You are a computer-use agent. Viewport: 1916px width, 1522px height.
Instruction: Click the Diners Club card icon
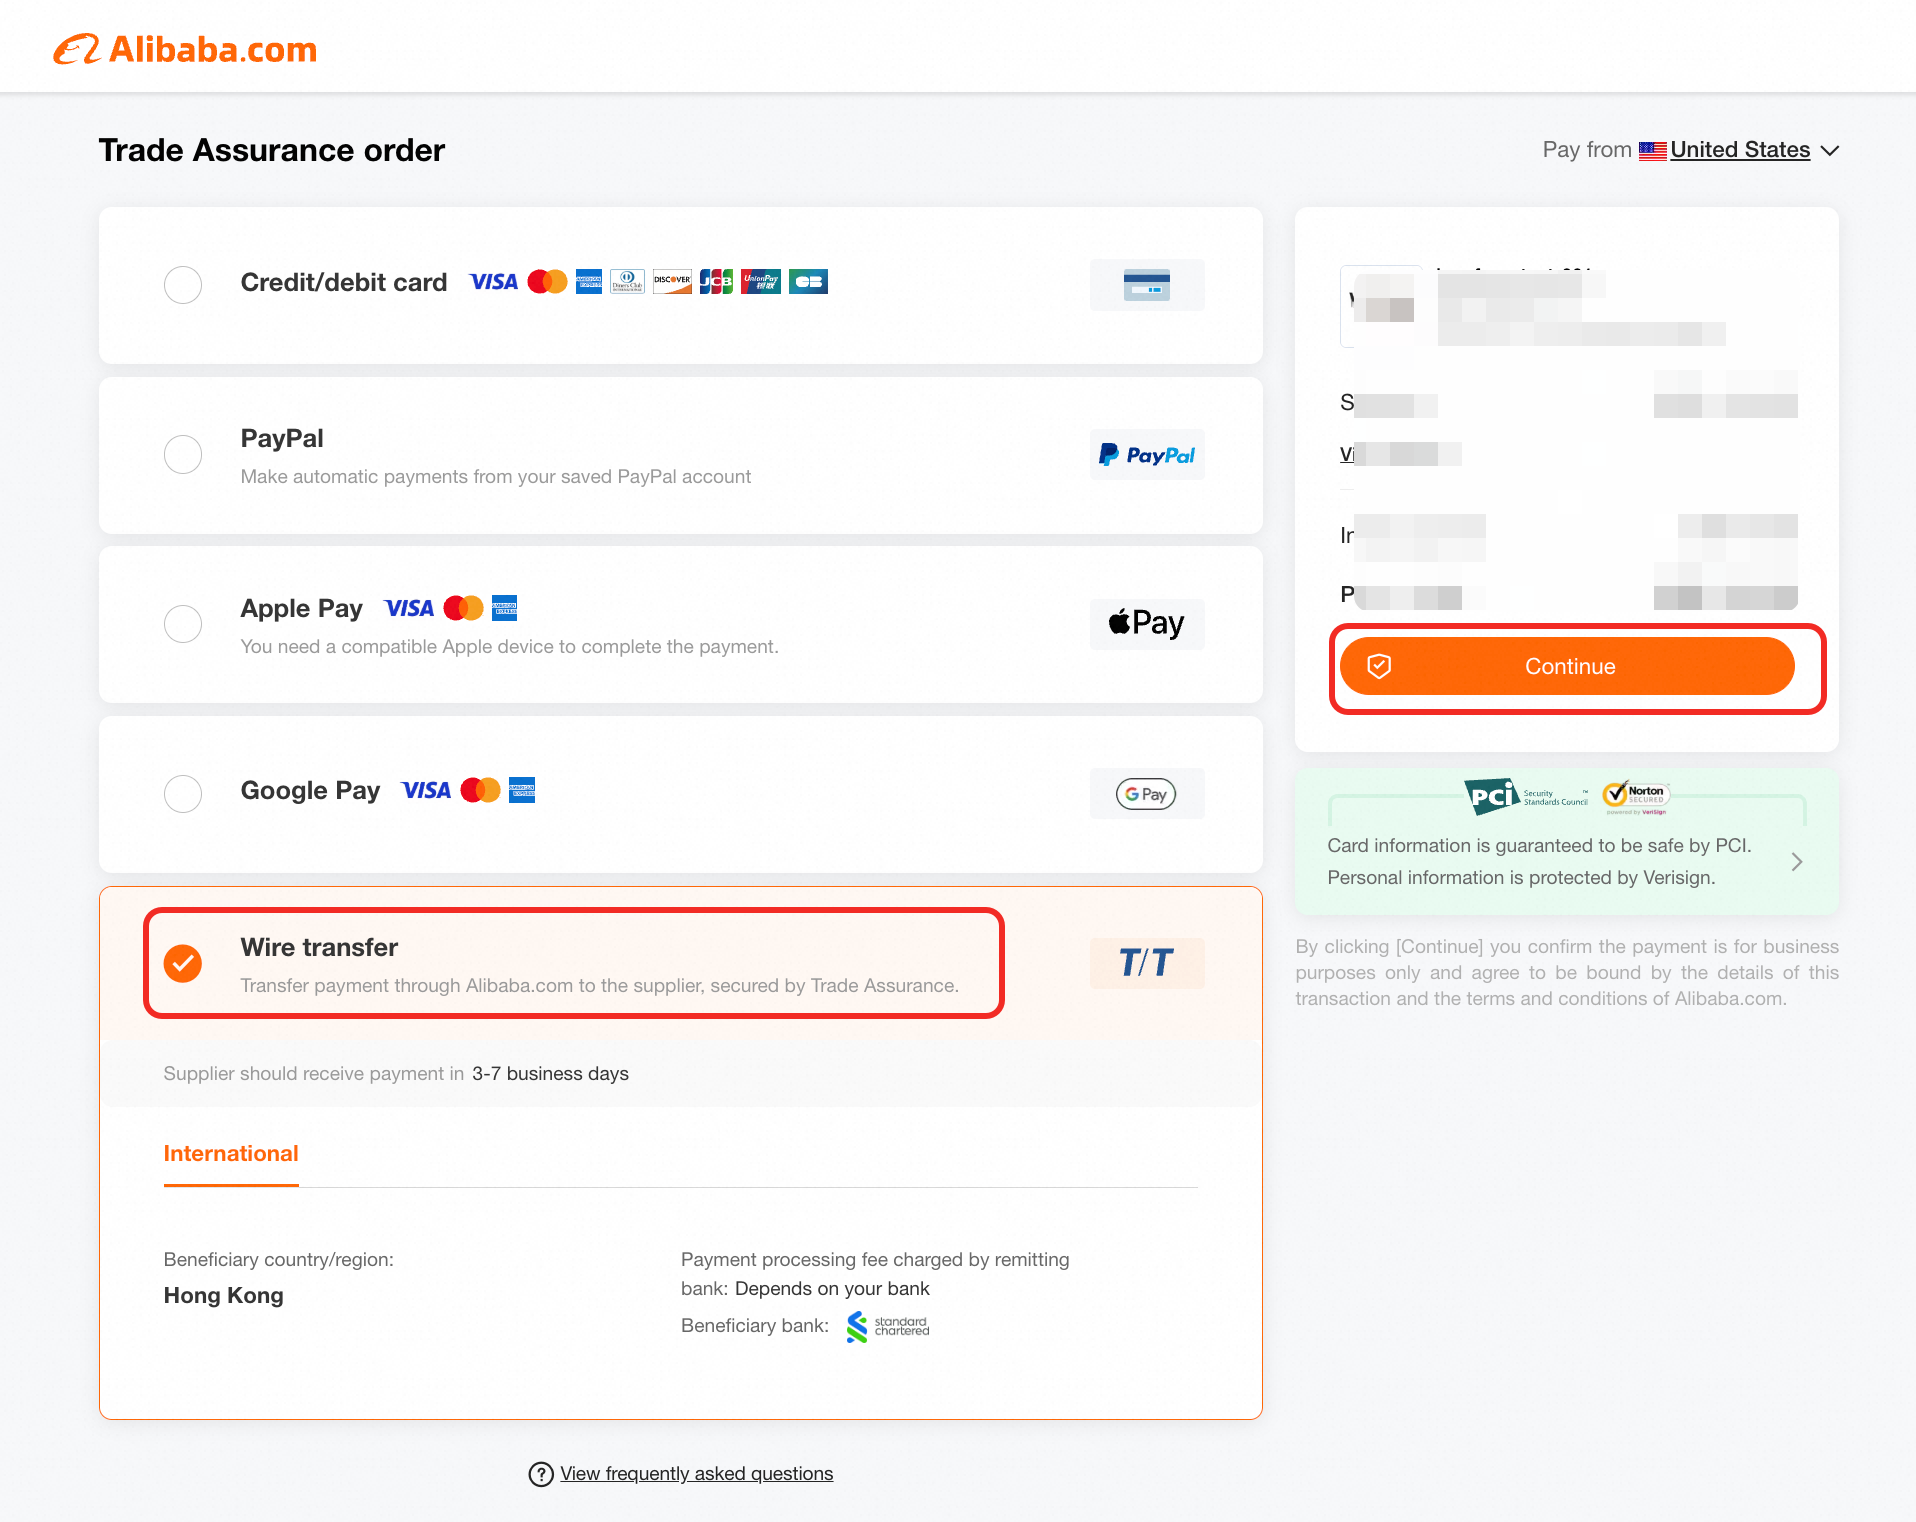pyautogui.click(x=628, y=282)
